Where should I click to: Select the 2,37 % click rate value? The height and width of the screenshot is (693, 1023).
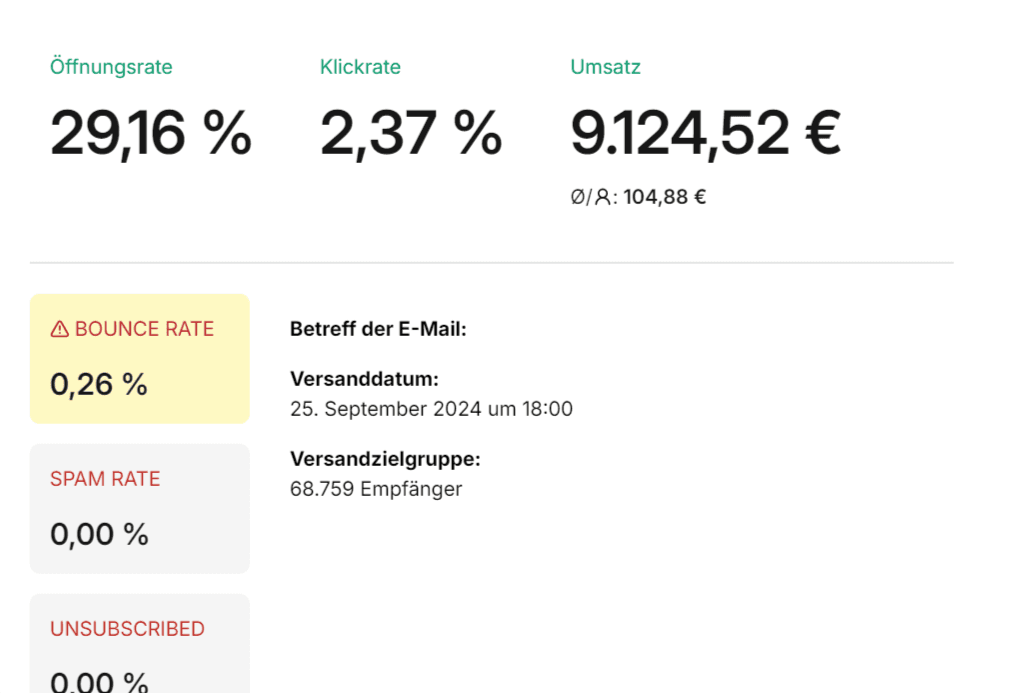click(x=411, y=133)
